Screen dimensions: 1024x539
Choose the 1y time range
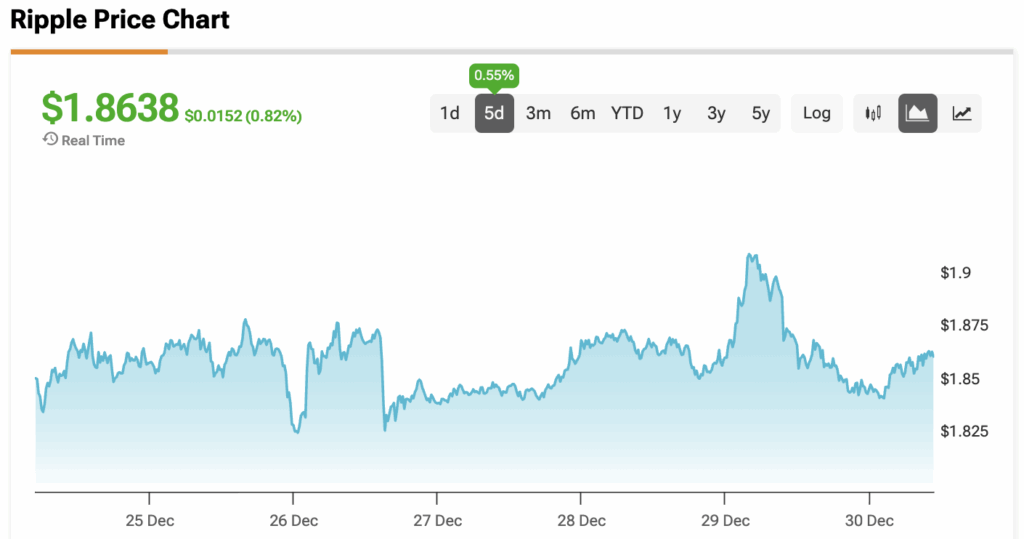672,113
